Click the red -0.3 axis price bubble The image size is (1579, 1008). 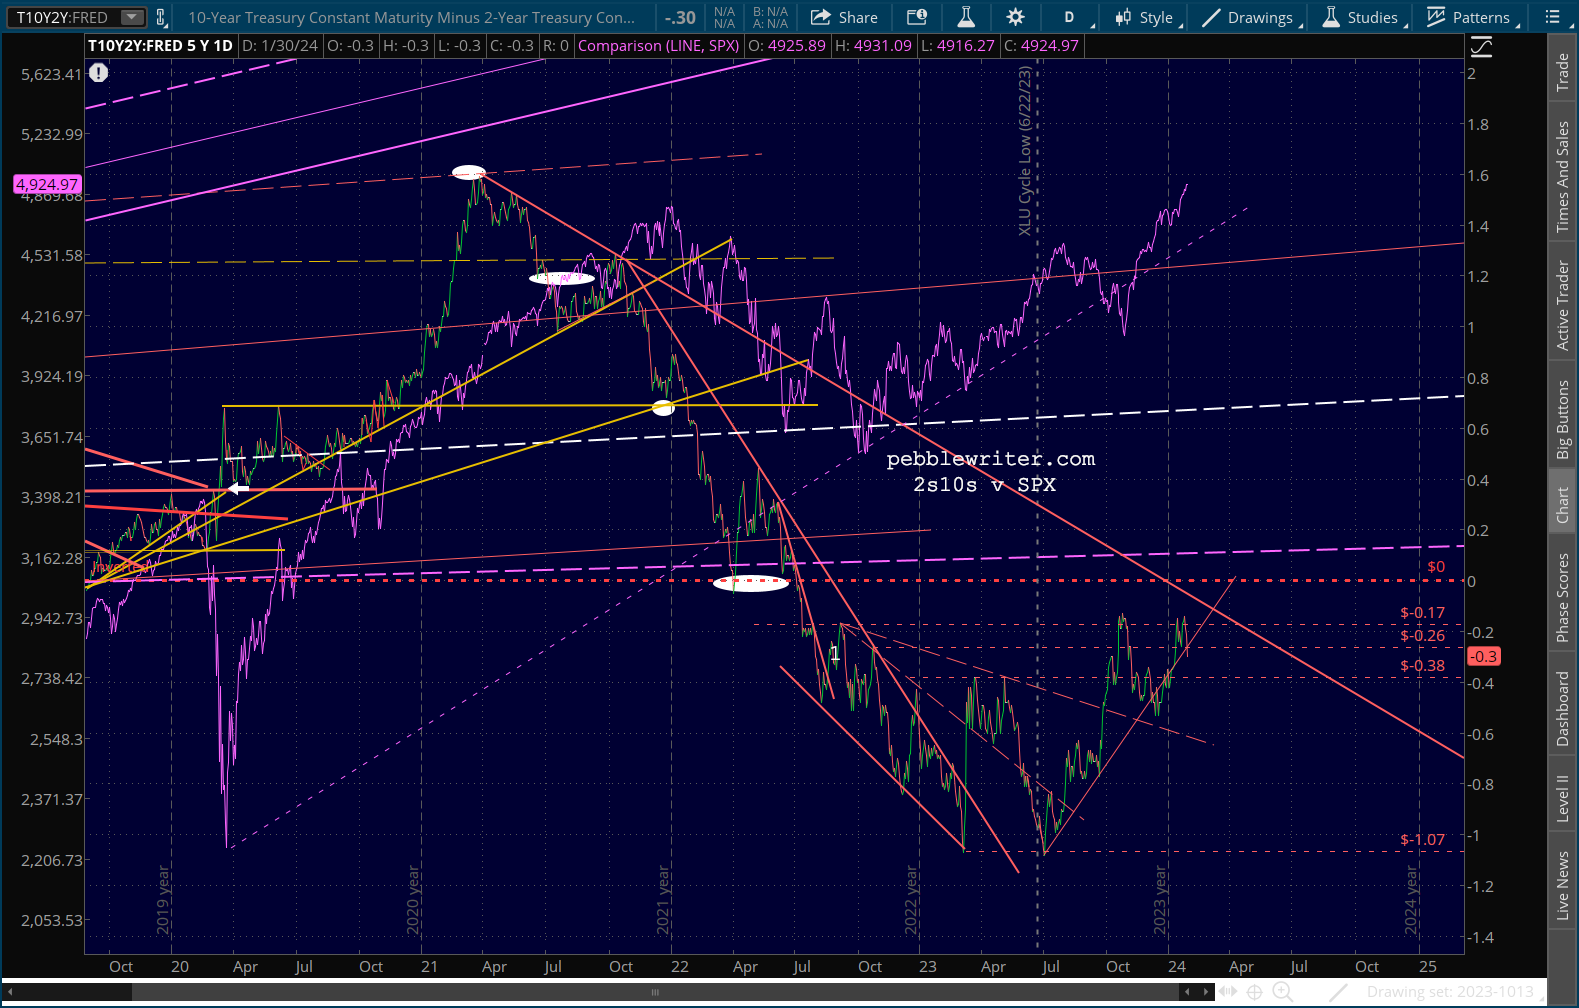1483,657
